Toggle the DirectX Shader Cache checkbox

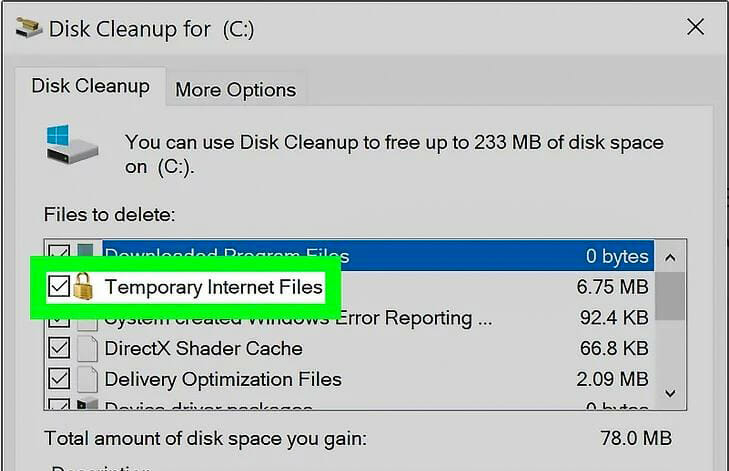click(x=59, y=348)
